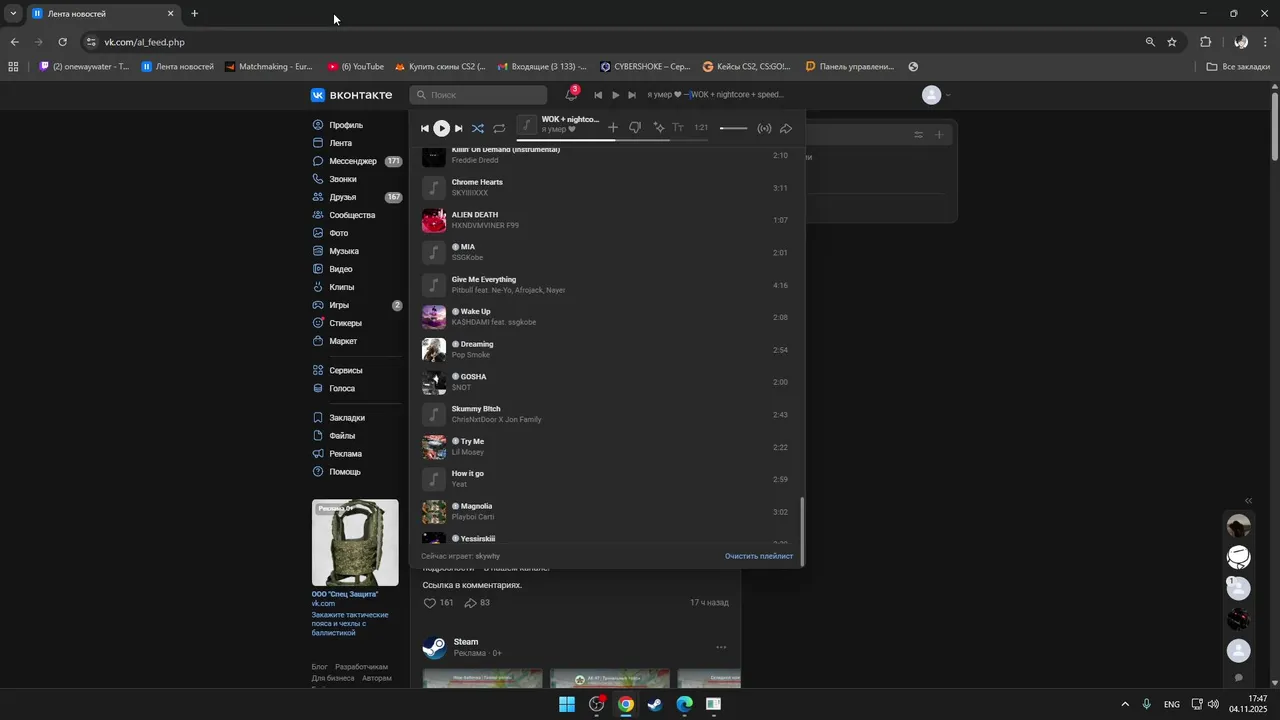
Task: Open Сервисы section icon
Action: pyautogui.click(x=318, y=370)
